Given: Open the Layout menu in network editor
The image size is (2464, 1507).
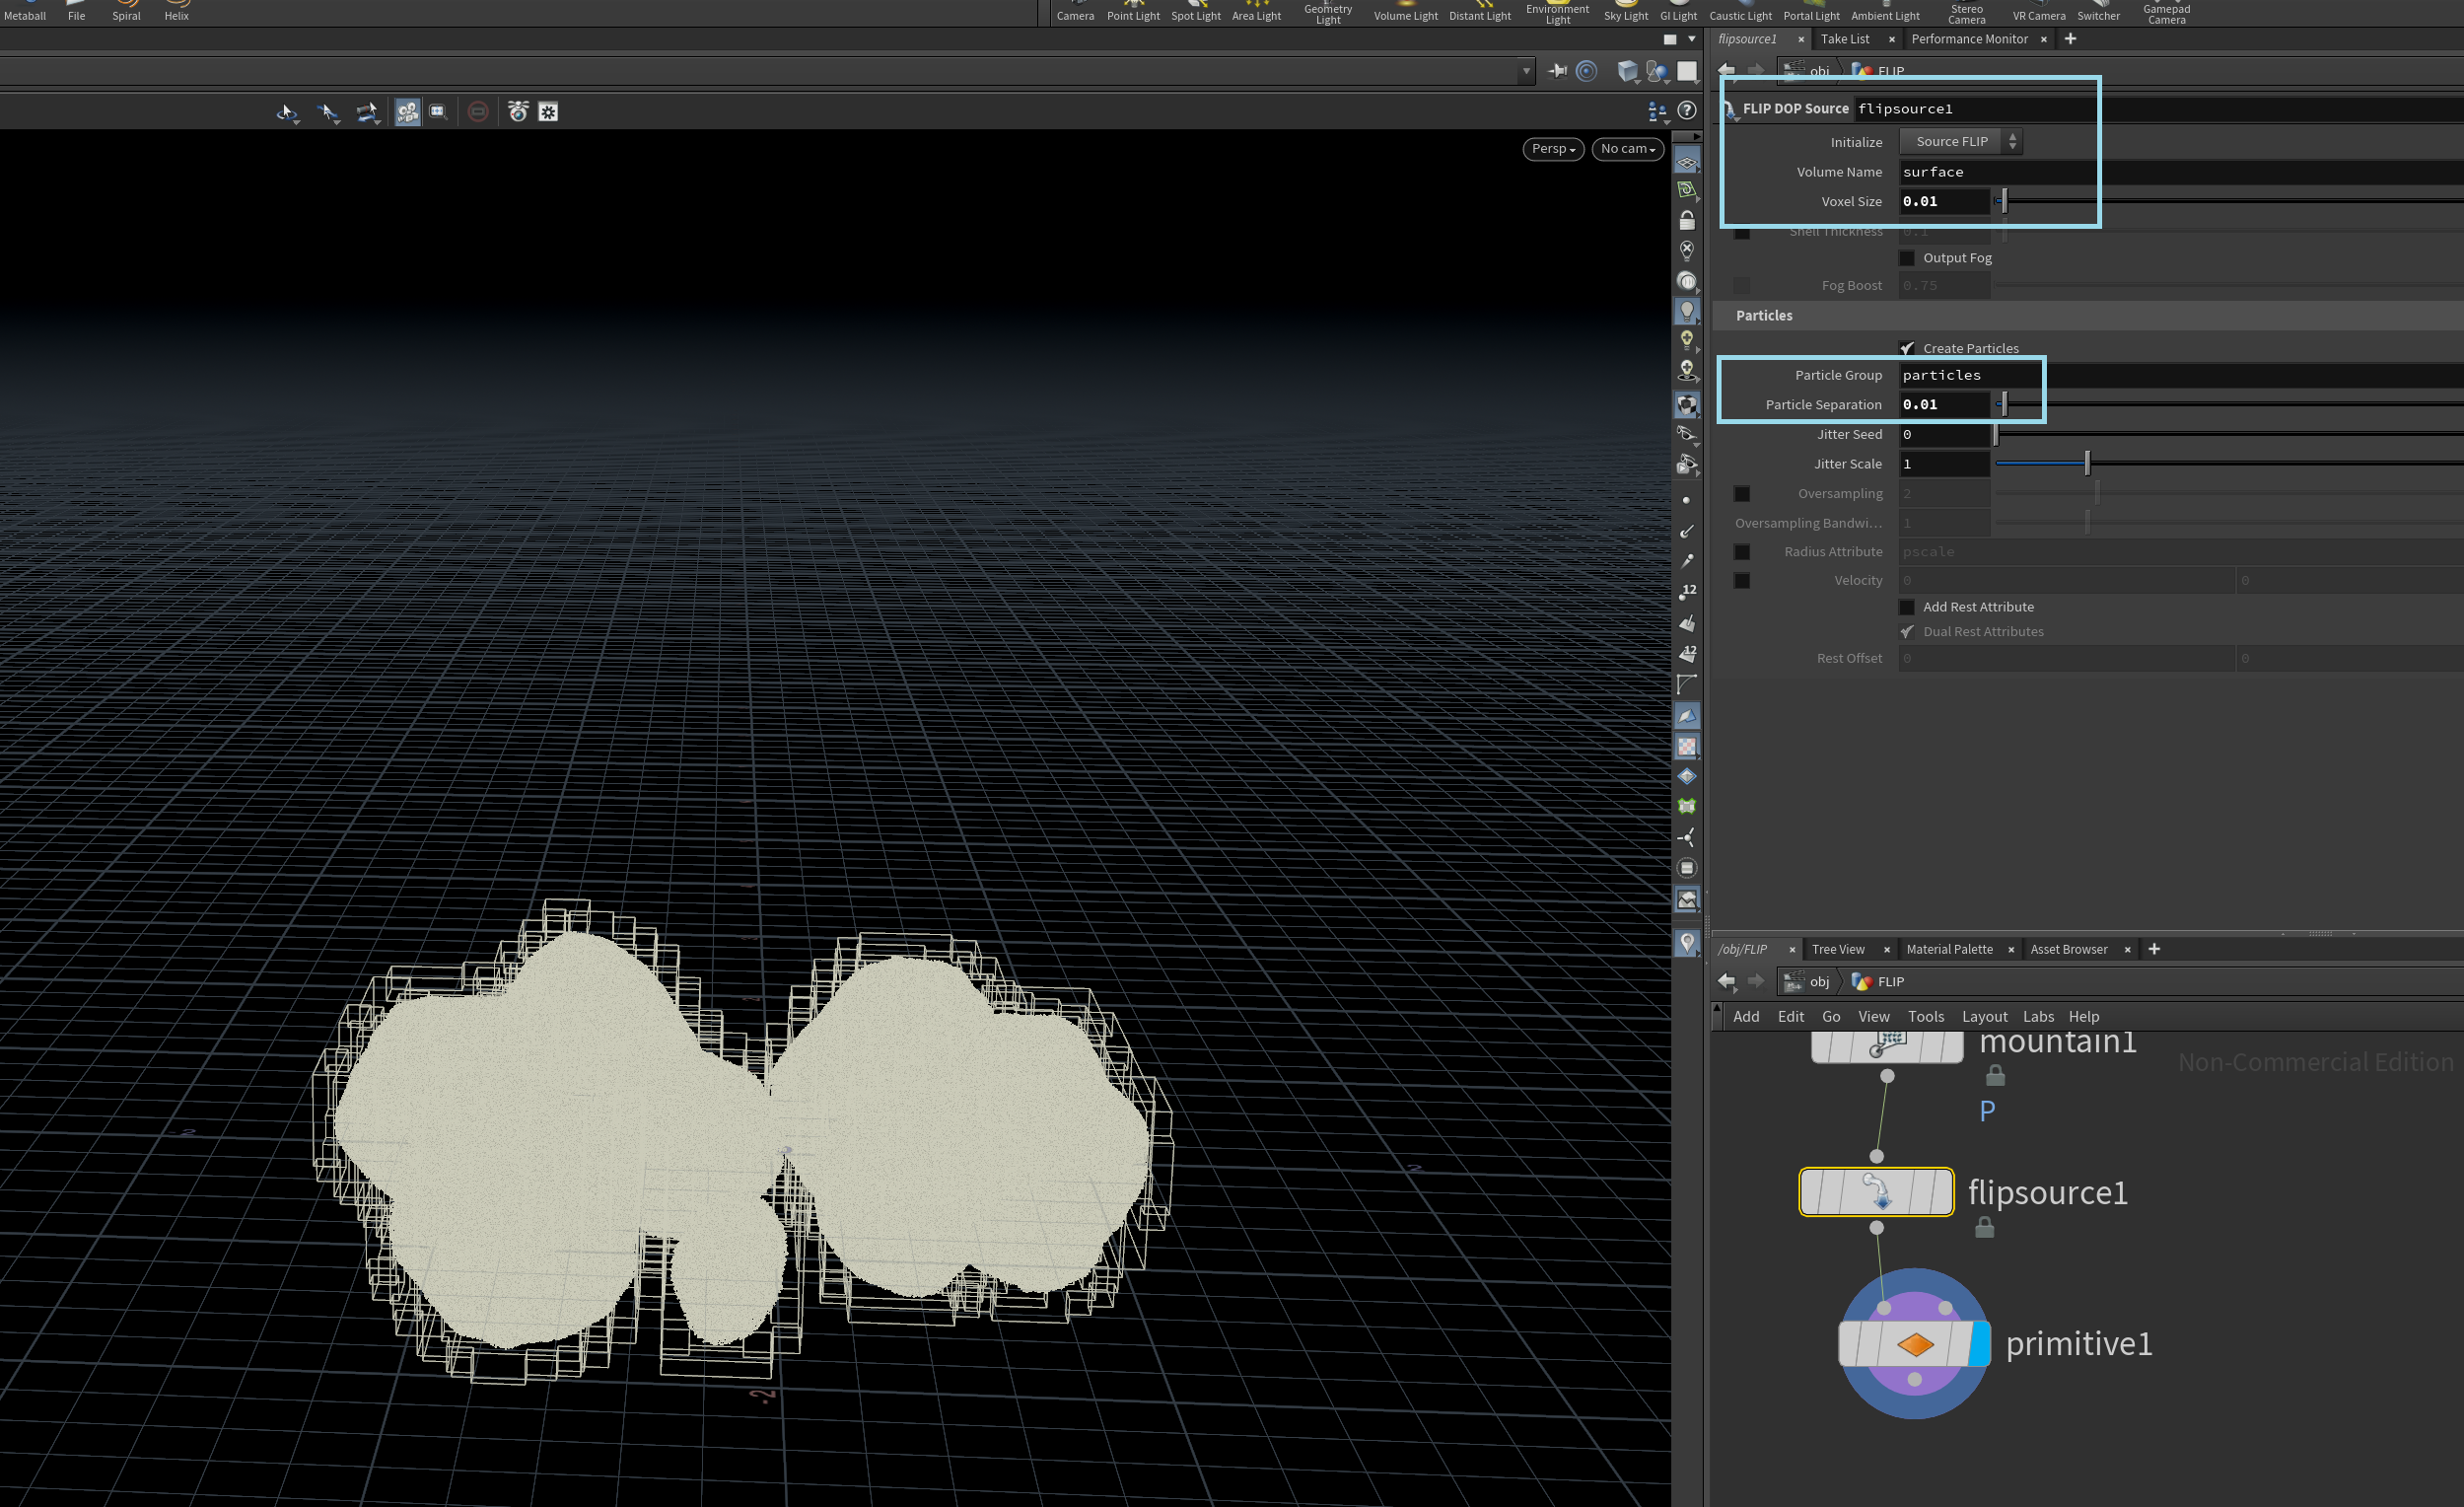Looking at the screenshot, I should tap(1984, 1016).
